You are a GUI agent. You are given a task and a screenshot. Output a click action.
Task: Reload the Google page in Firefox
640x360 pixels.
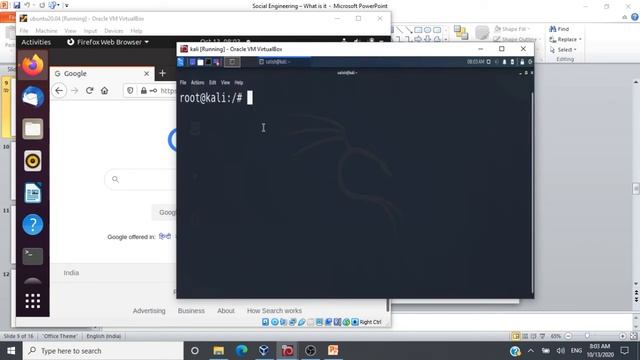tap(89, 91)
